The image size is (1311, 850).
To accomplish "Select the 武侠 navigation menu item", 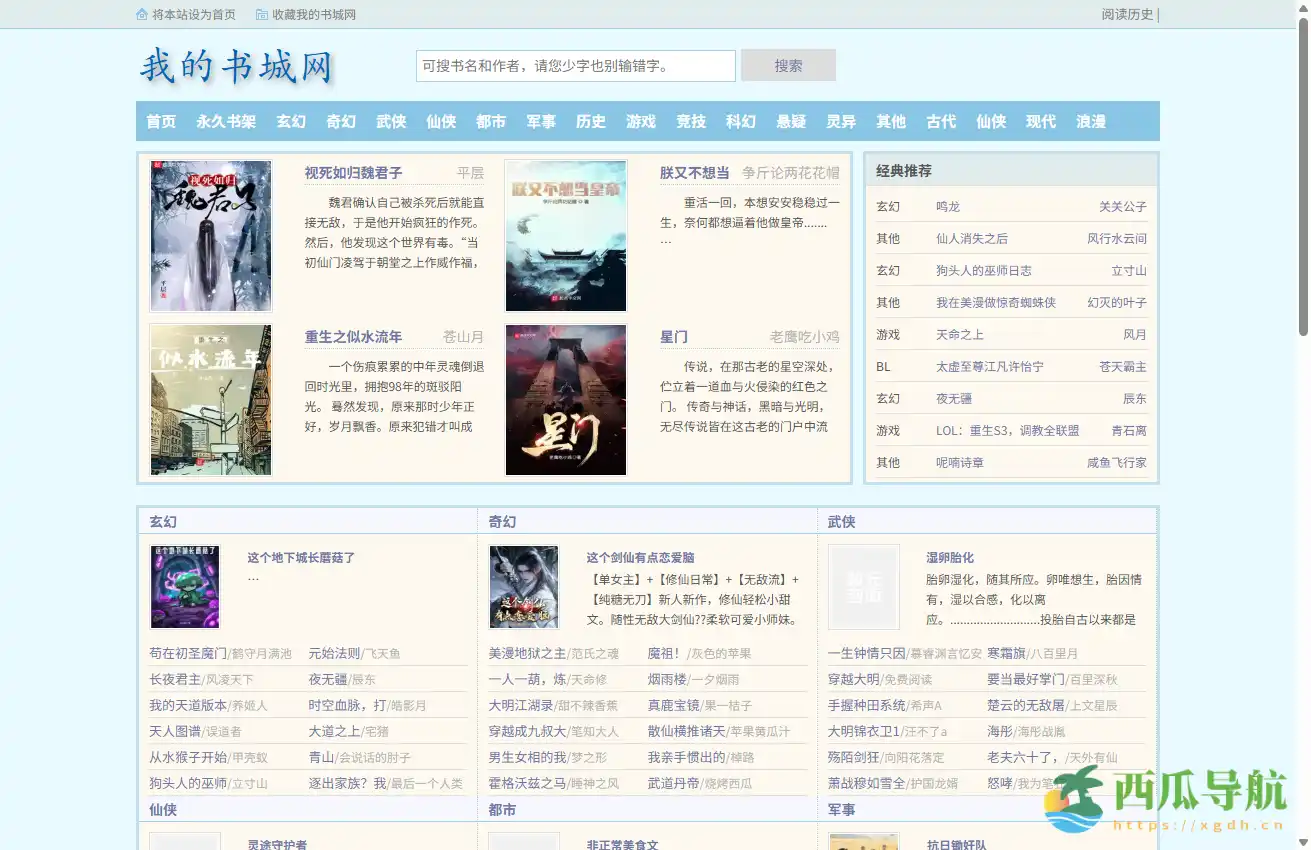I will (390, 121).
